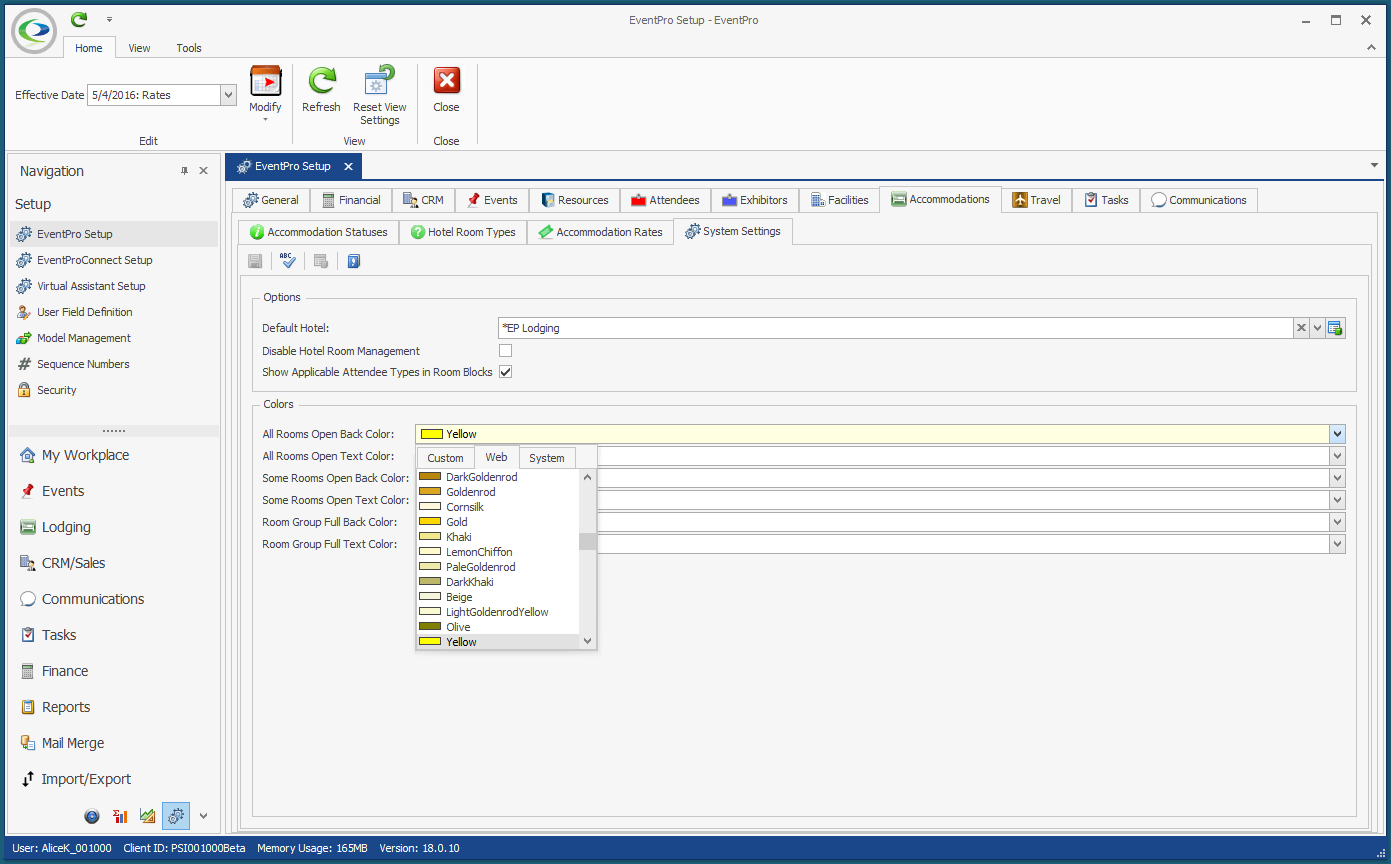The height and width of the screenshot is (864, 1391).
Task: Click the Refresh icon in the ribbon
Action: (321, 81)
